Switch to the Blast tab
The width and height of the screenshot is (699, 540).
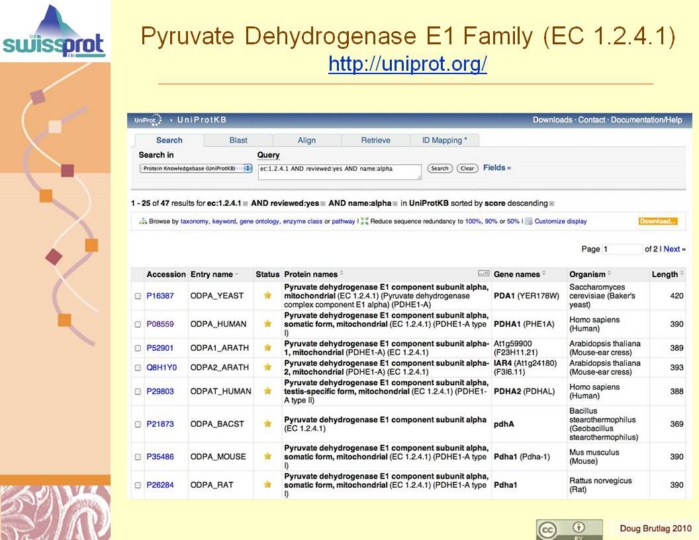pos(238,141)
